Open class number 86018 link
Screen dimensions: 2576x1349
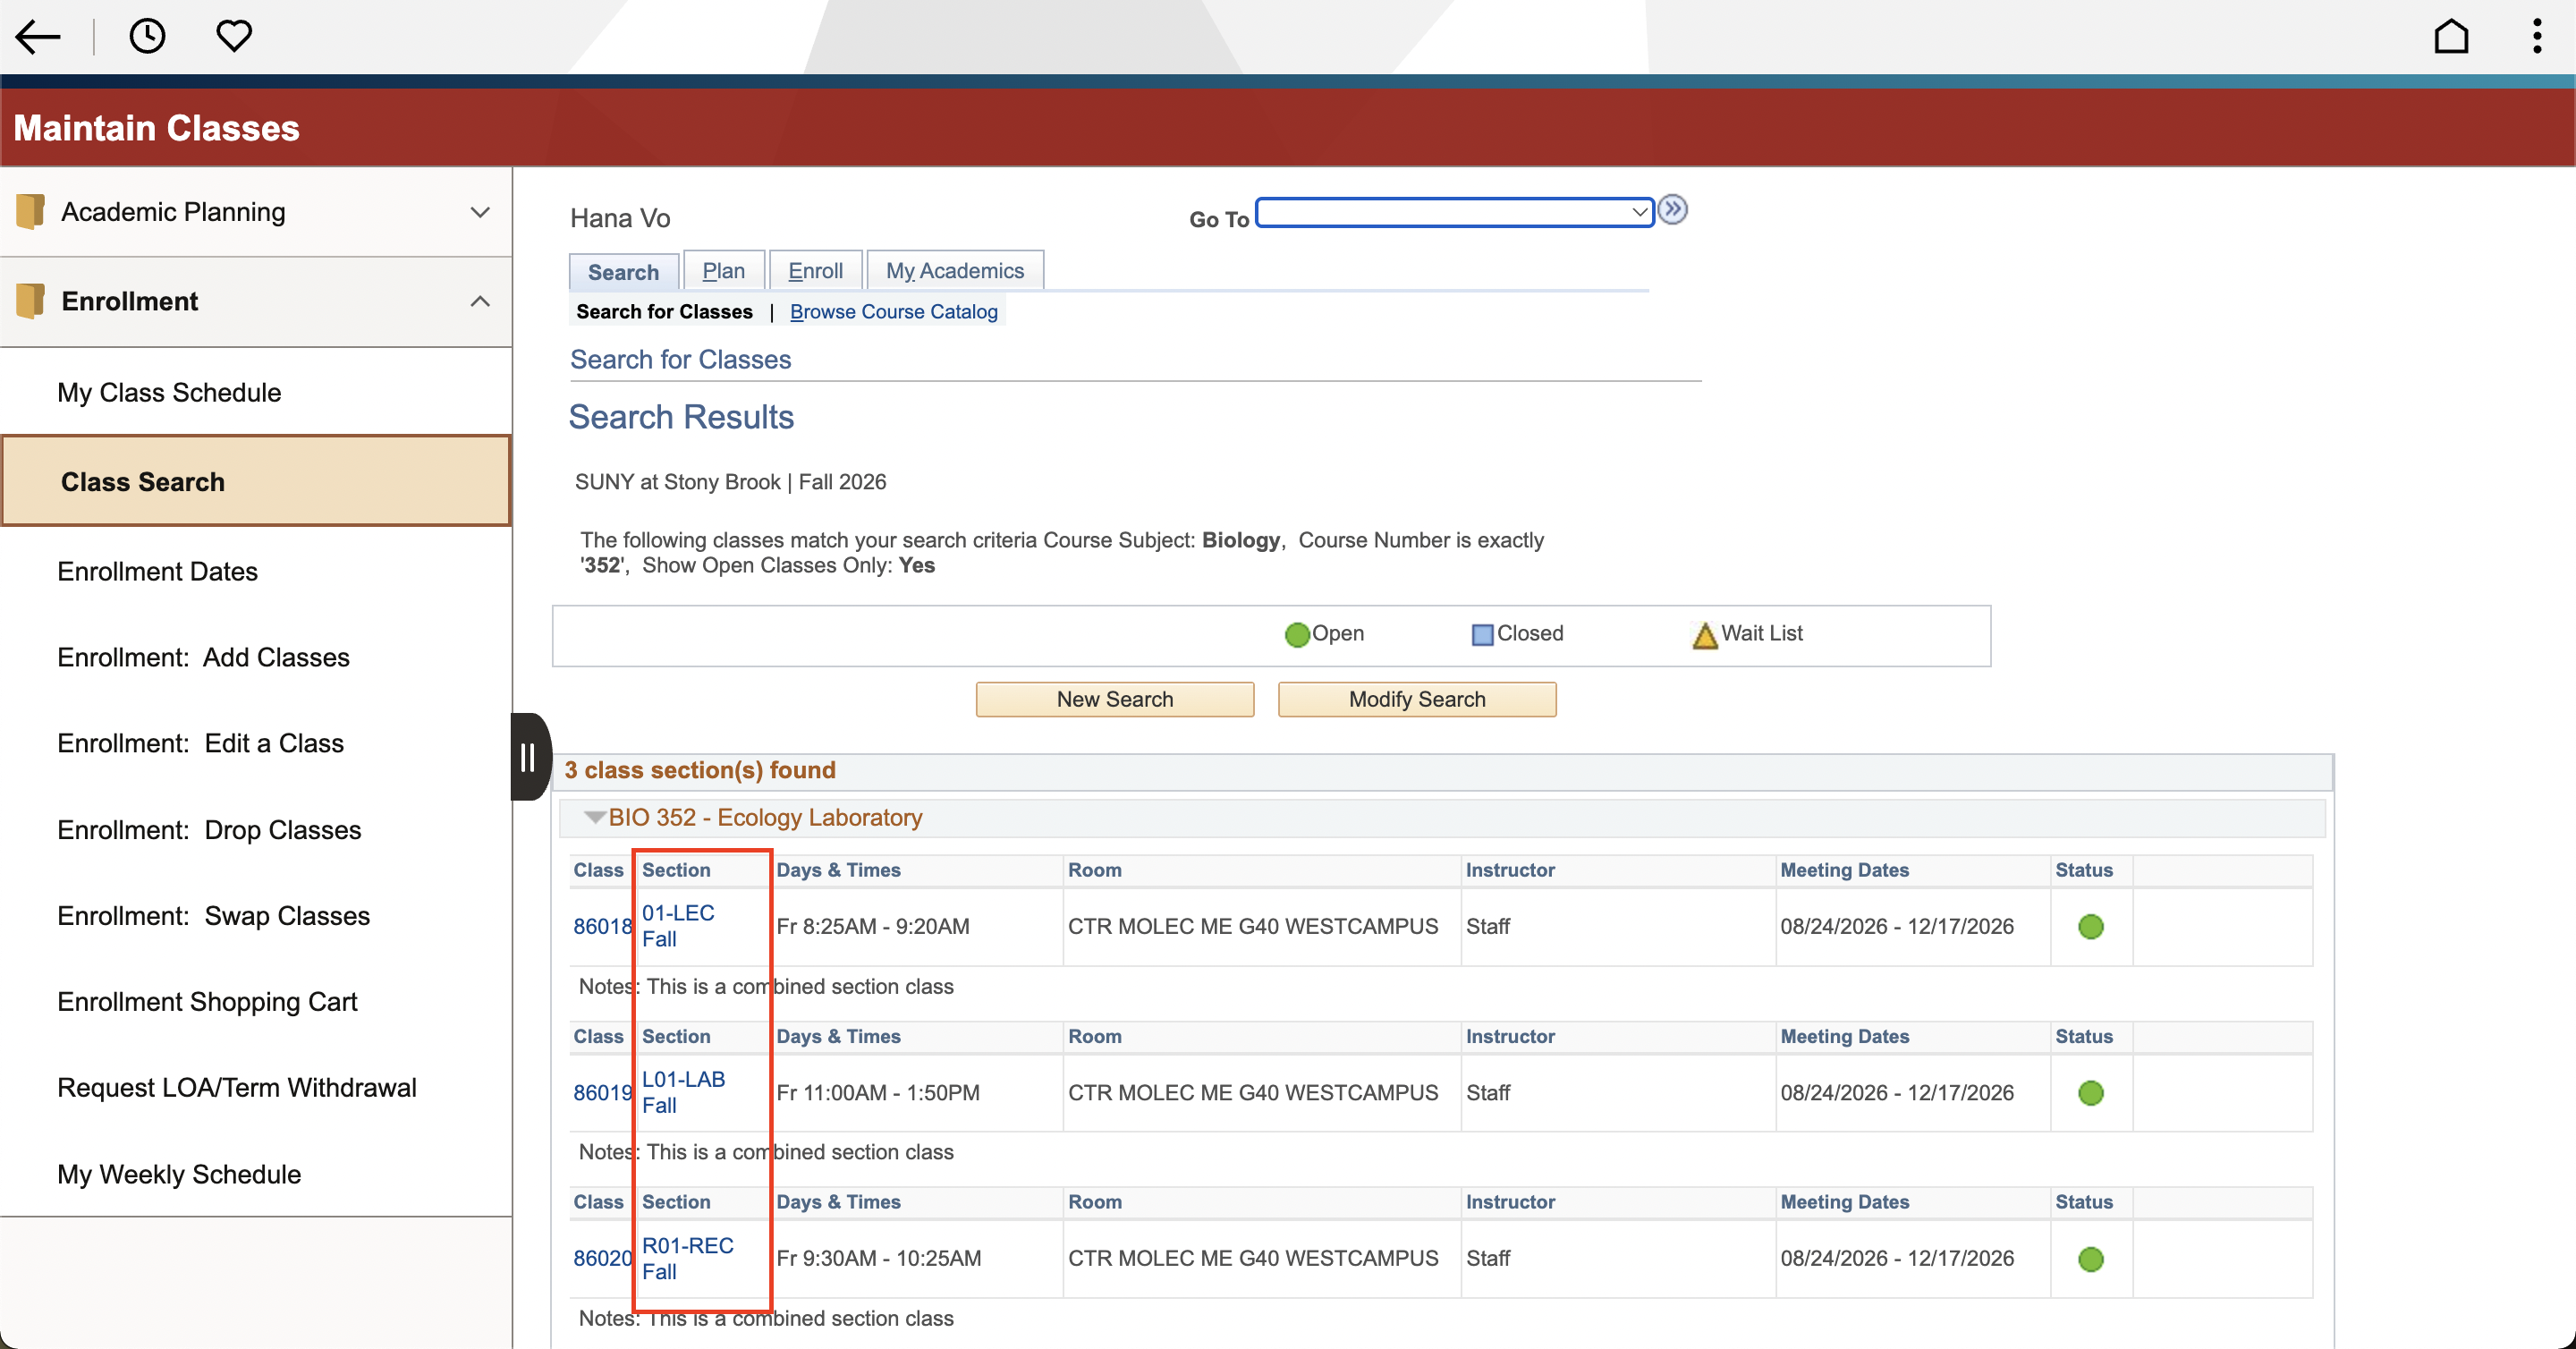[603, 927]
